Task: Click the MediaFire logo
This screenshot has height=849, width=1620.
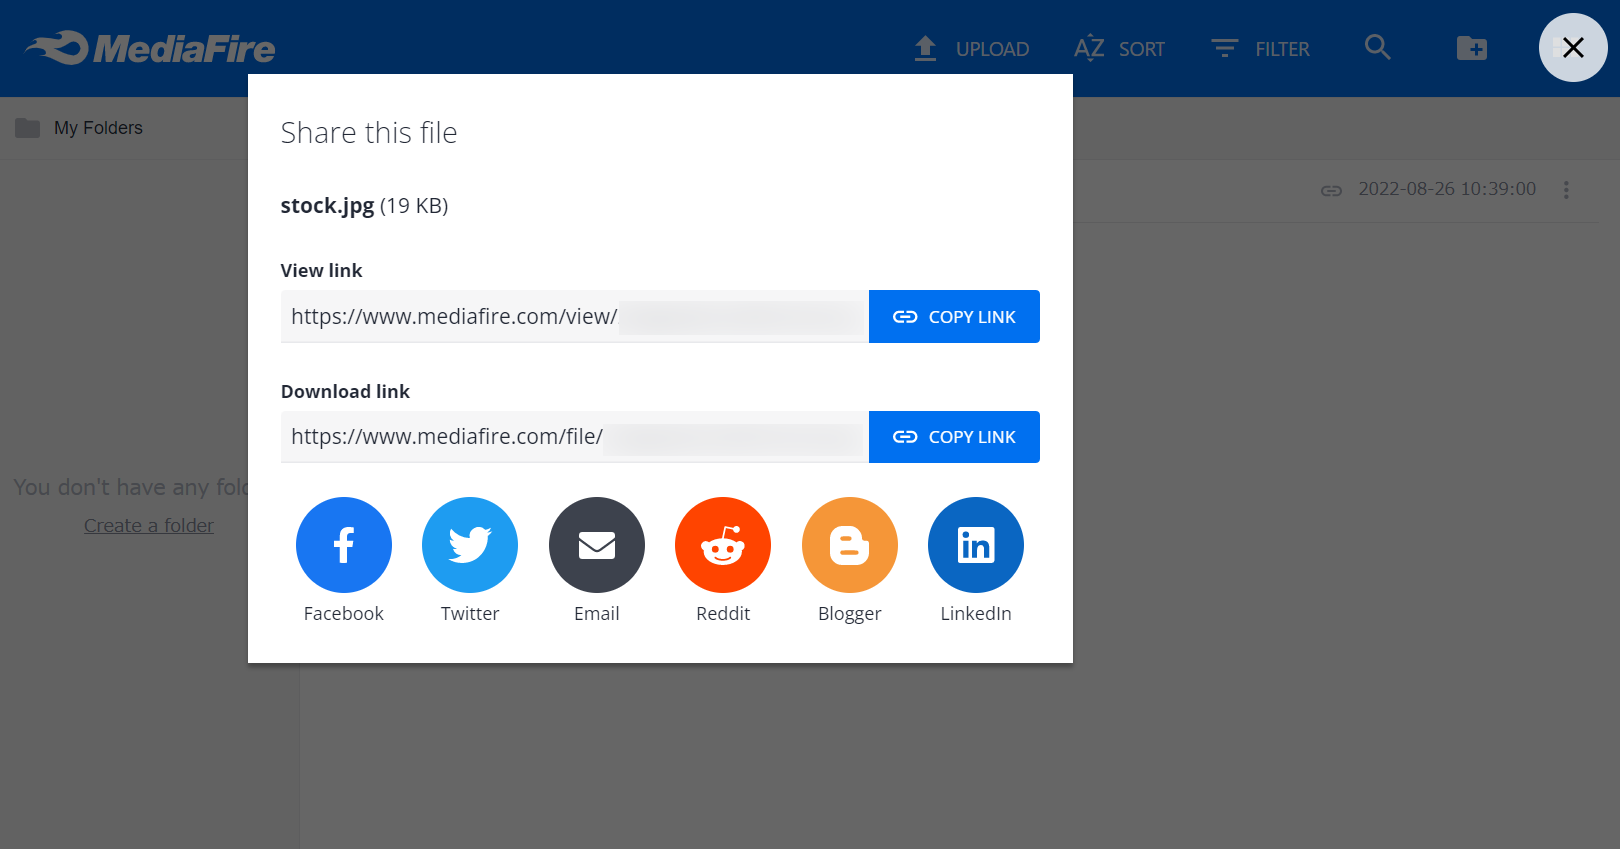Action: click(150, 48)
